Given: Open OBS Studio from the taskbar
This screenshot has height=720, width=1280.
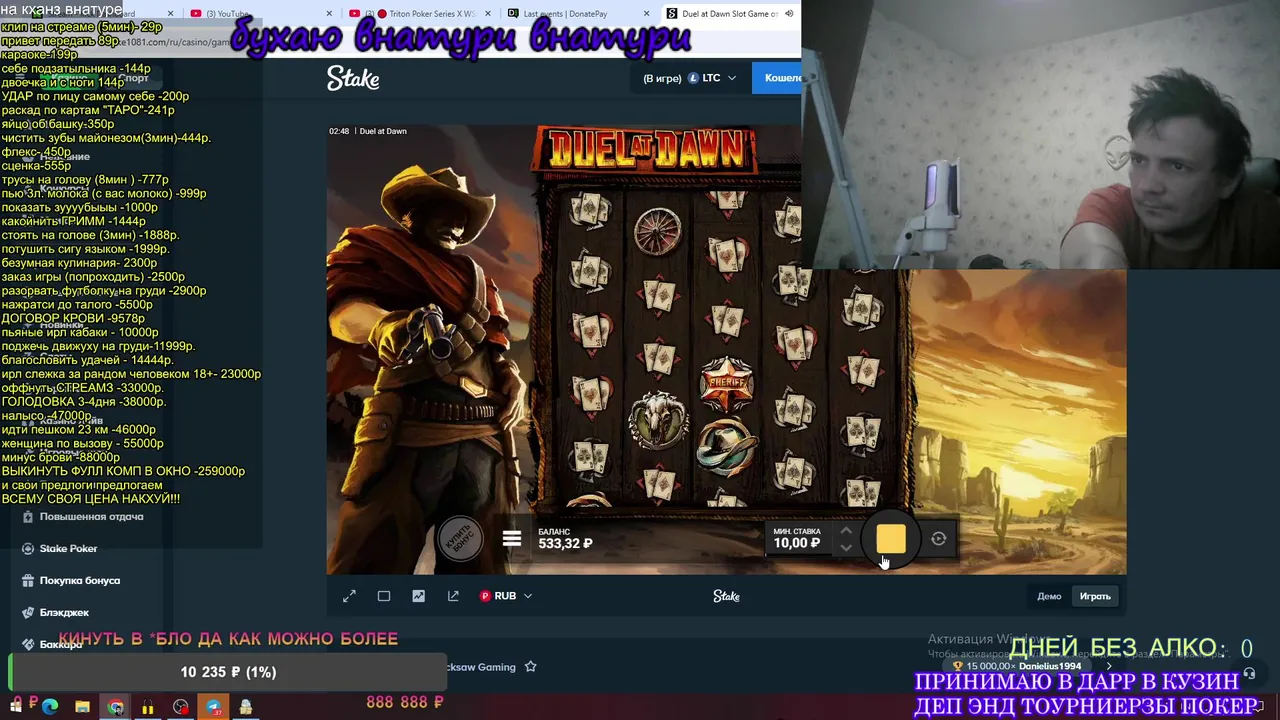Looking at the screenshot, I should 181,707.
